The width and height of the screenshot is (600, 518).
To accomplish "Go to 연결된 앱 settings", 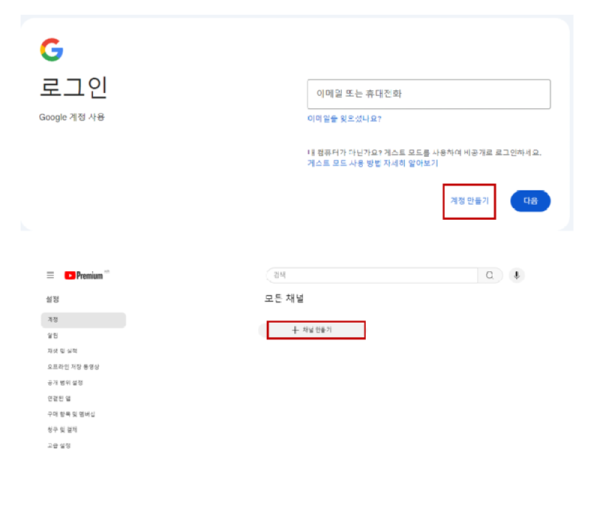I will point(59,398).
